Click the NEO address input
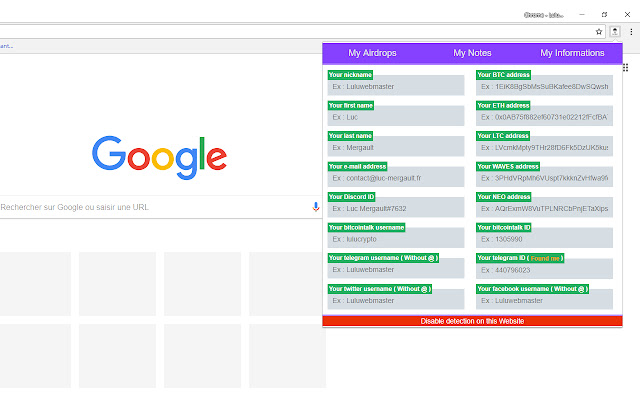 (544, 209)
